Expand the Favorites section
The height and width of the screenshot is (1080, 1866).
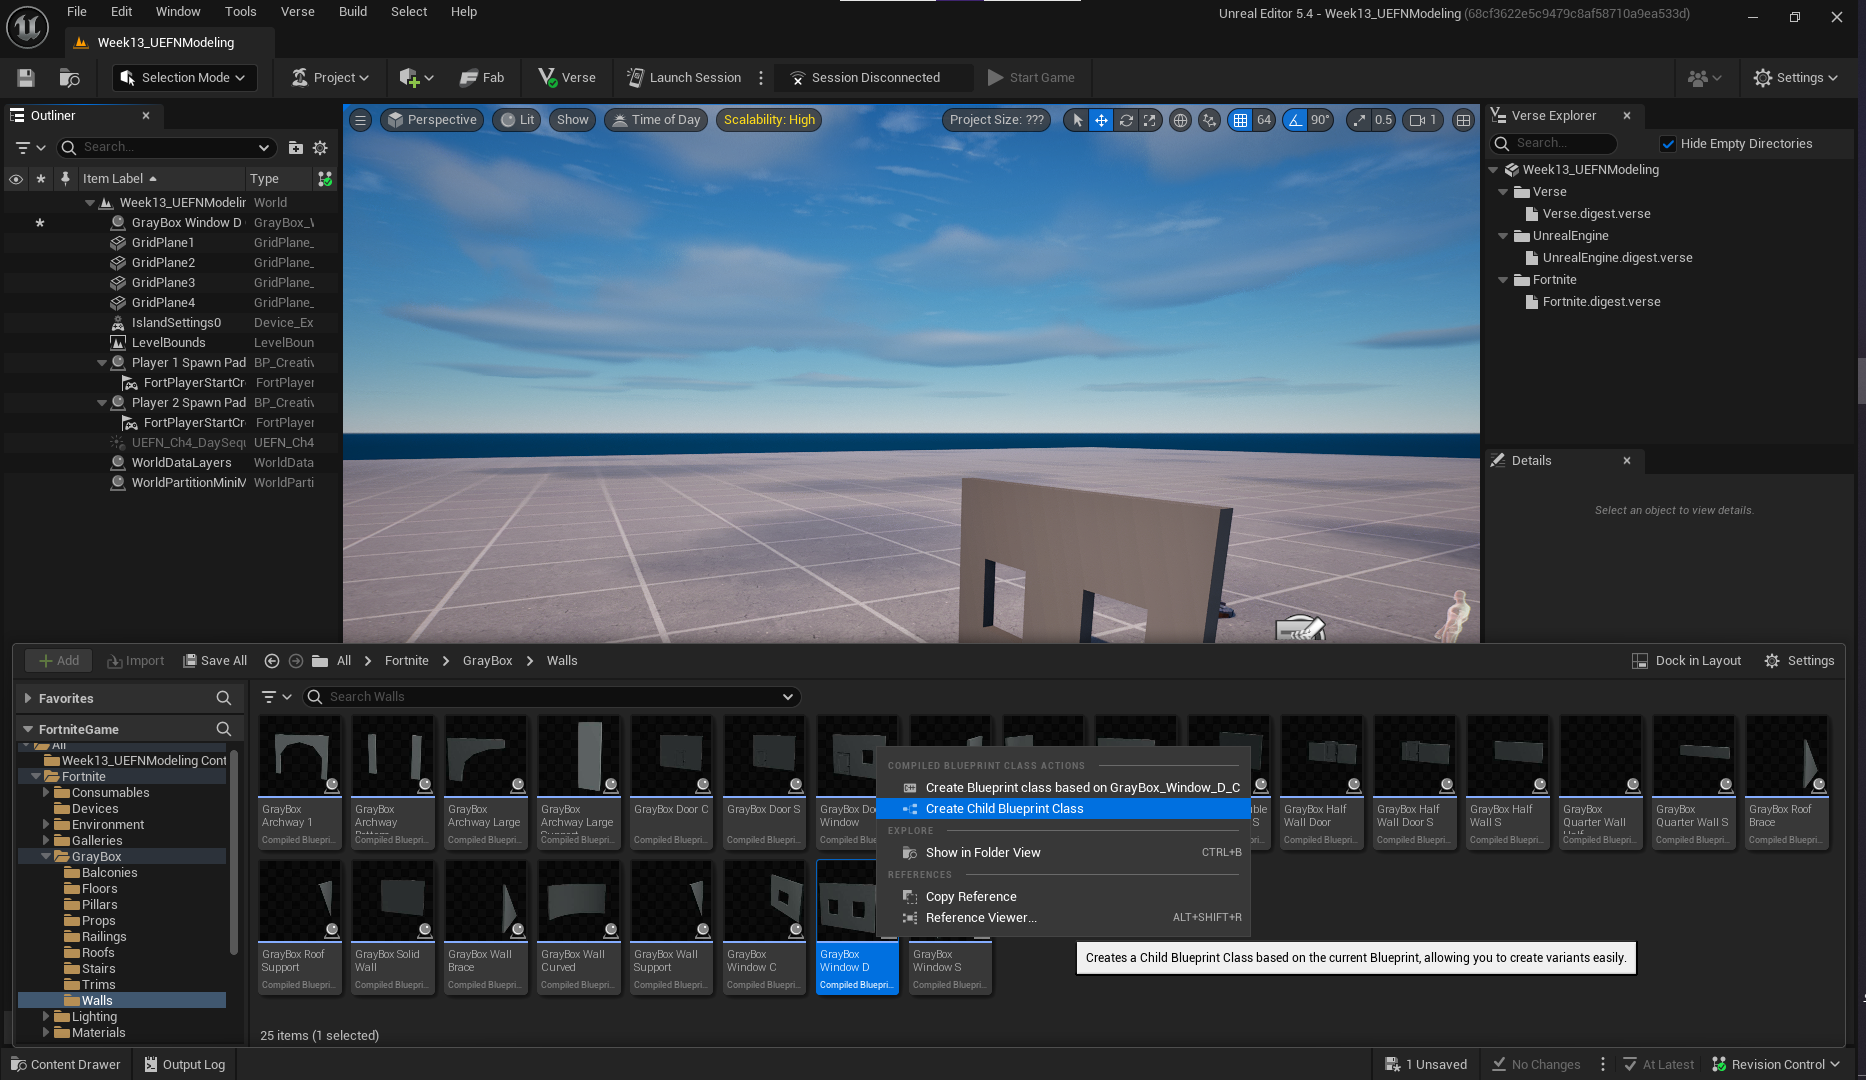(28, 698)
